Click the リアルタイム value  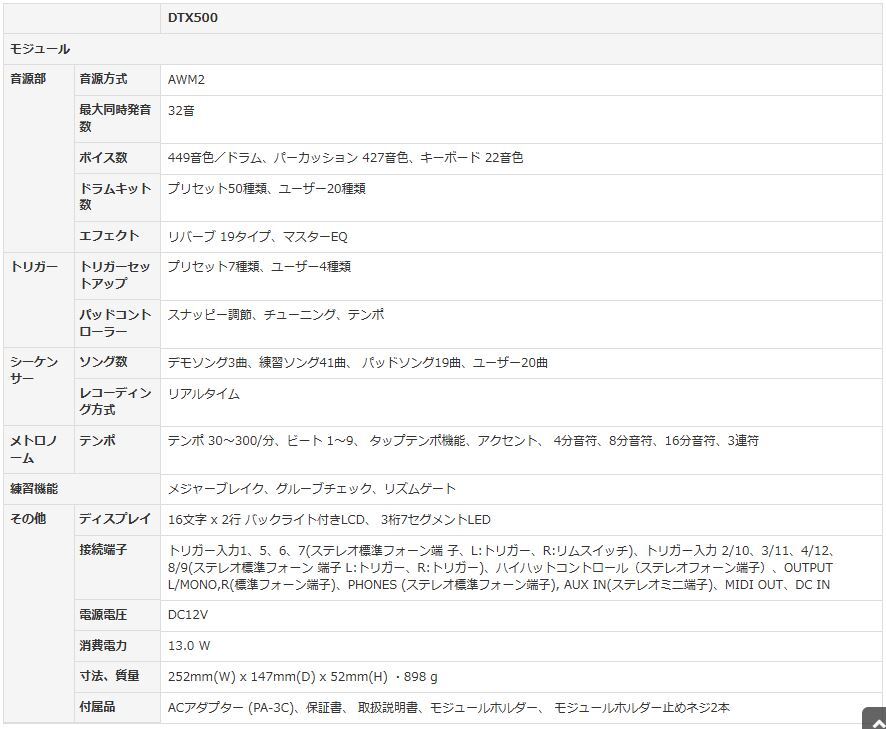point(203,394)
